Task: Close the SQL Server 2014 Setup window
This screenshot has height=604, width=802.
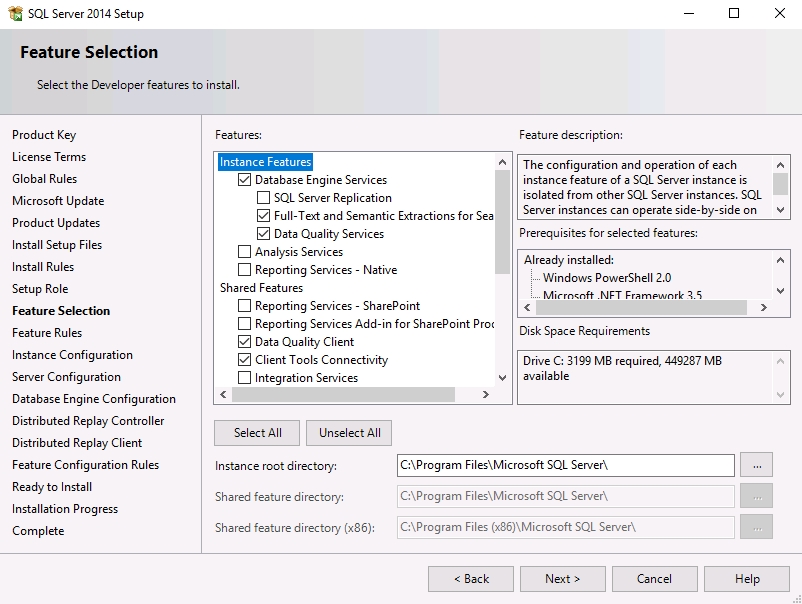Action: coord(779,13)
